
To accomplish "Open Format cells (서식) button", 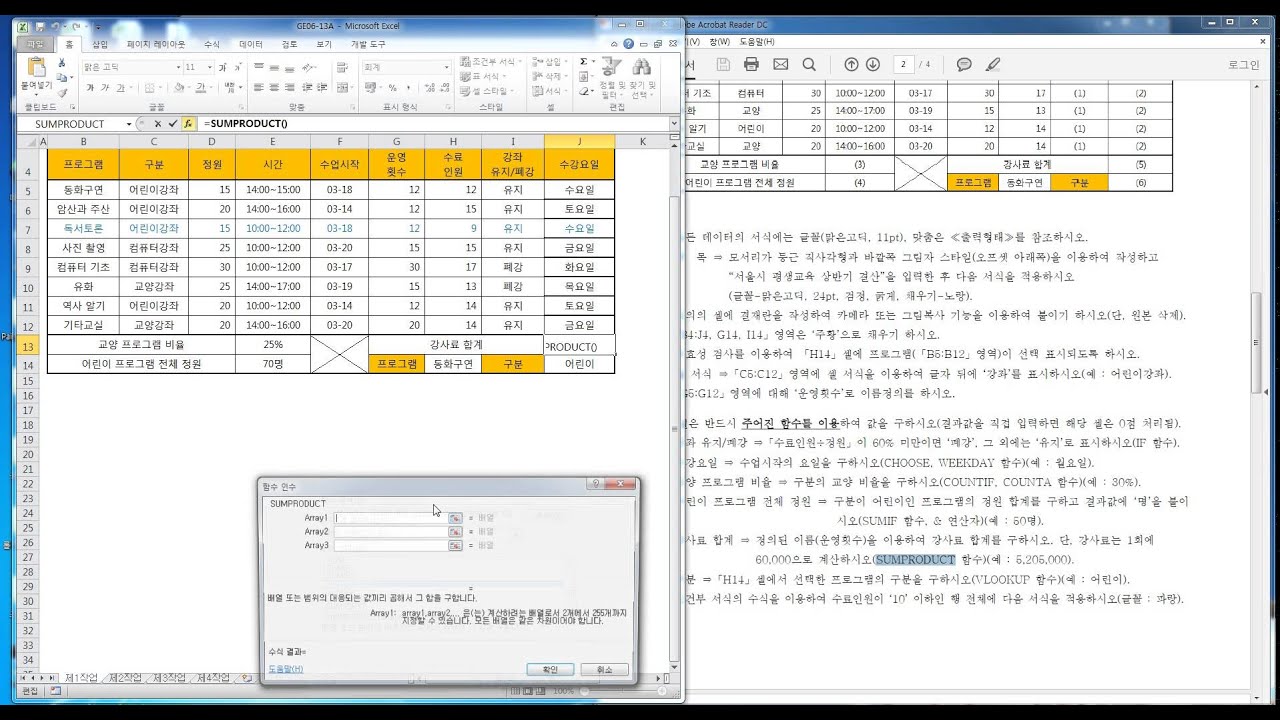I will click(549, 90).
